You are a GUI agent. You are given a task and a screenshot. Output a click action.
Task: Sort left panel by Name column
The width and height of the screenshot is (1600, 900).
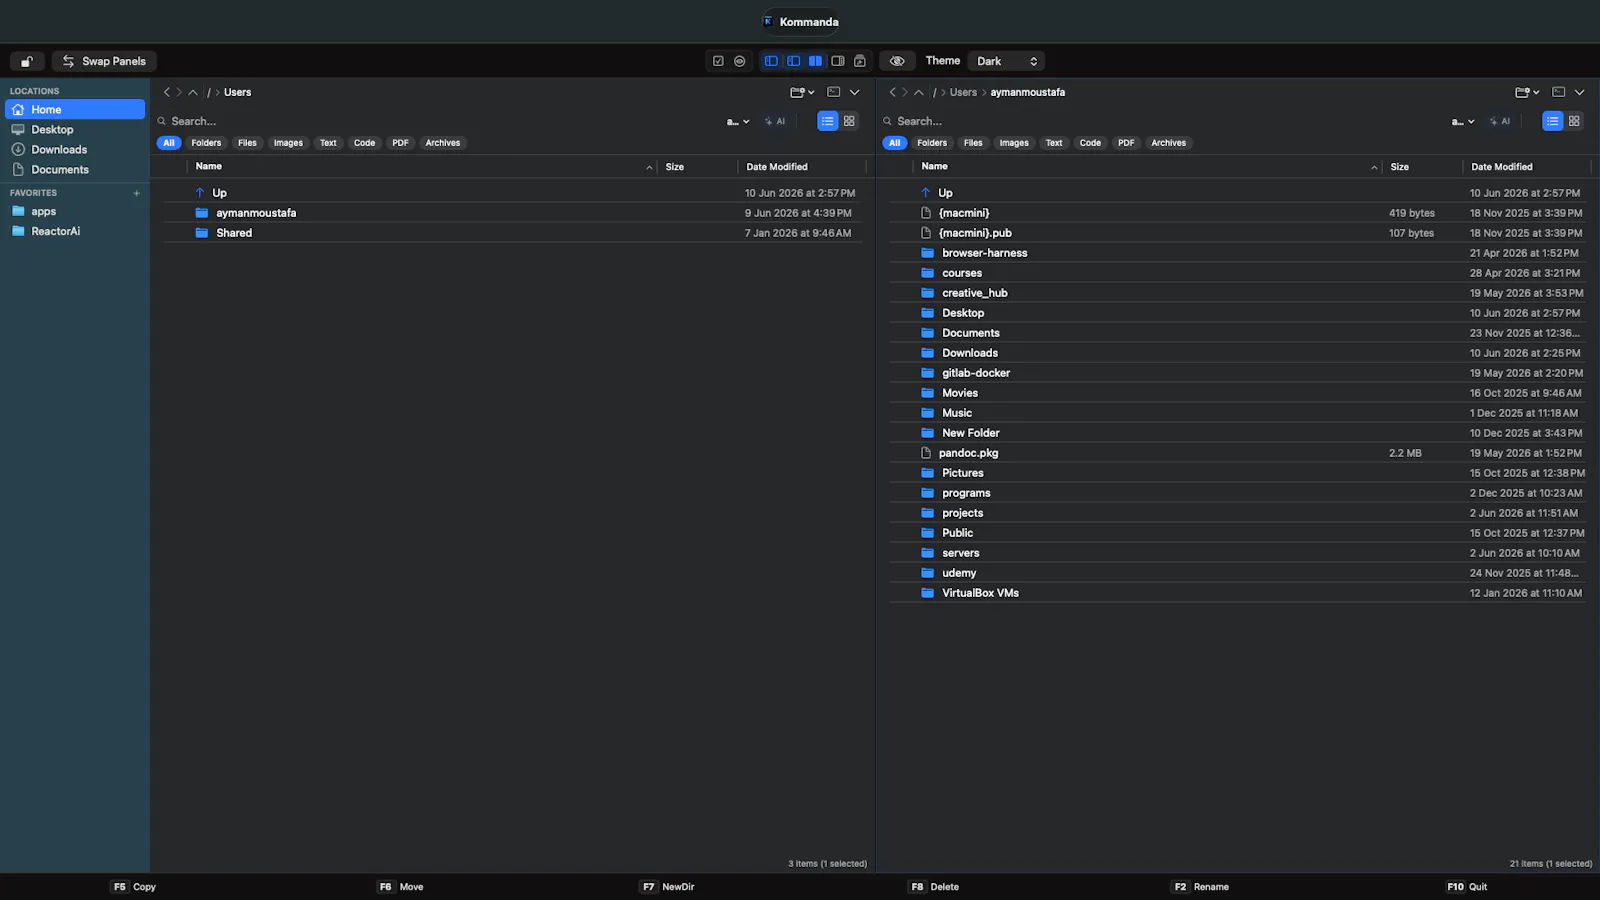click(x=422, y=167)
